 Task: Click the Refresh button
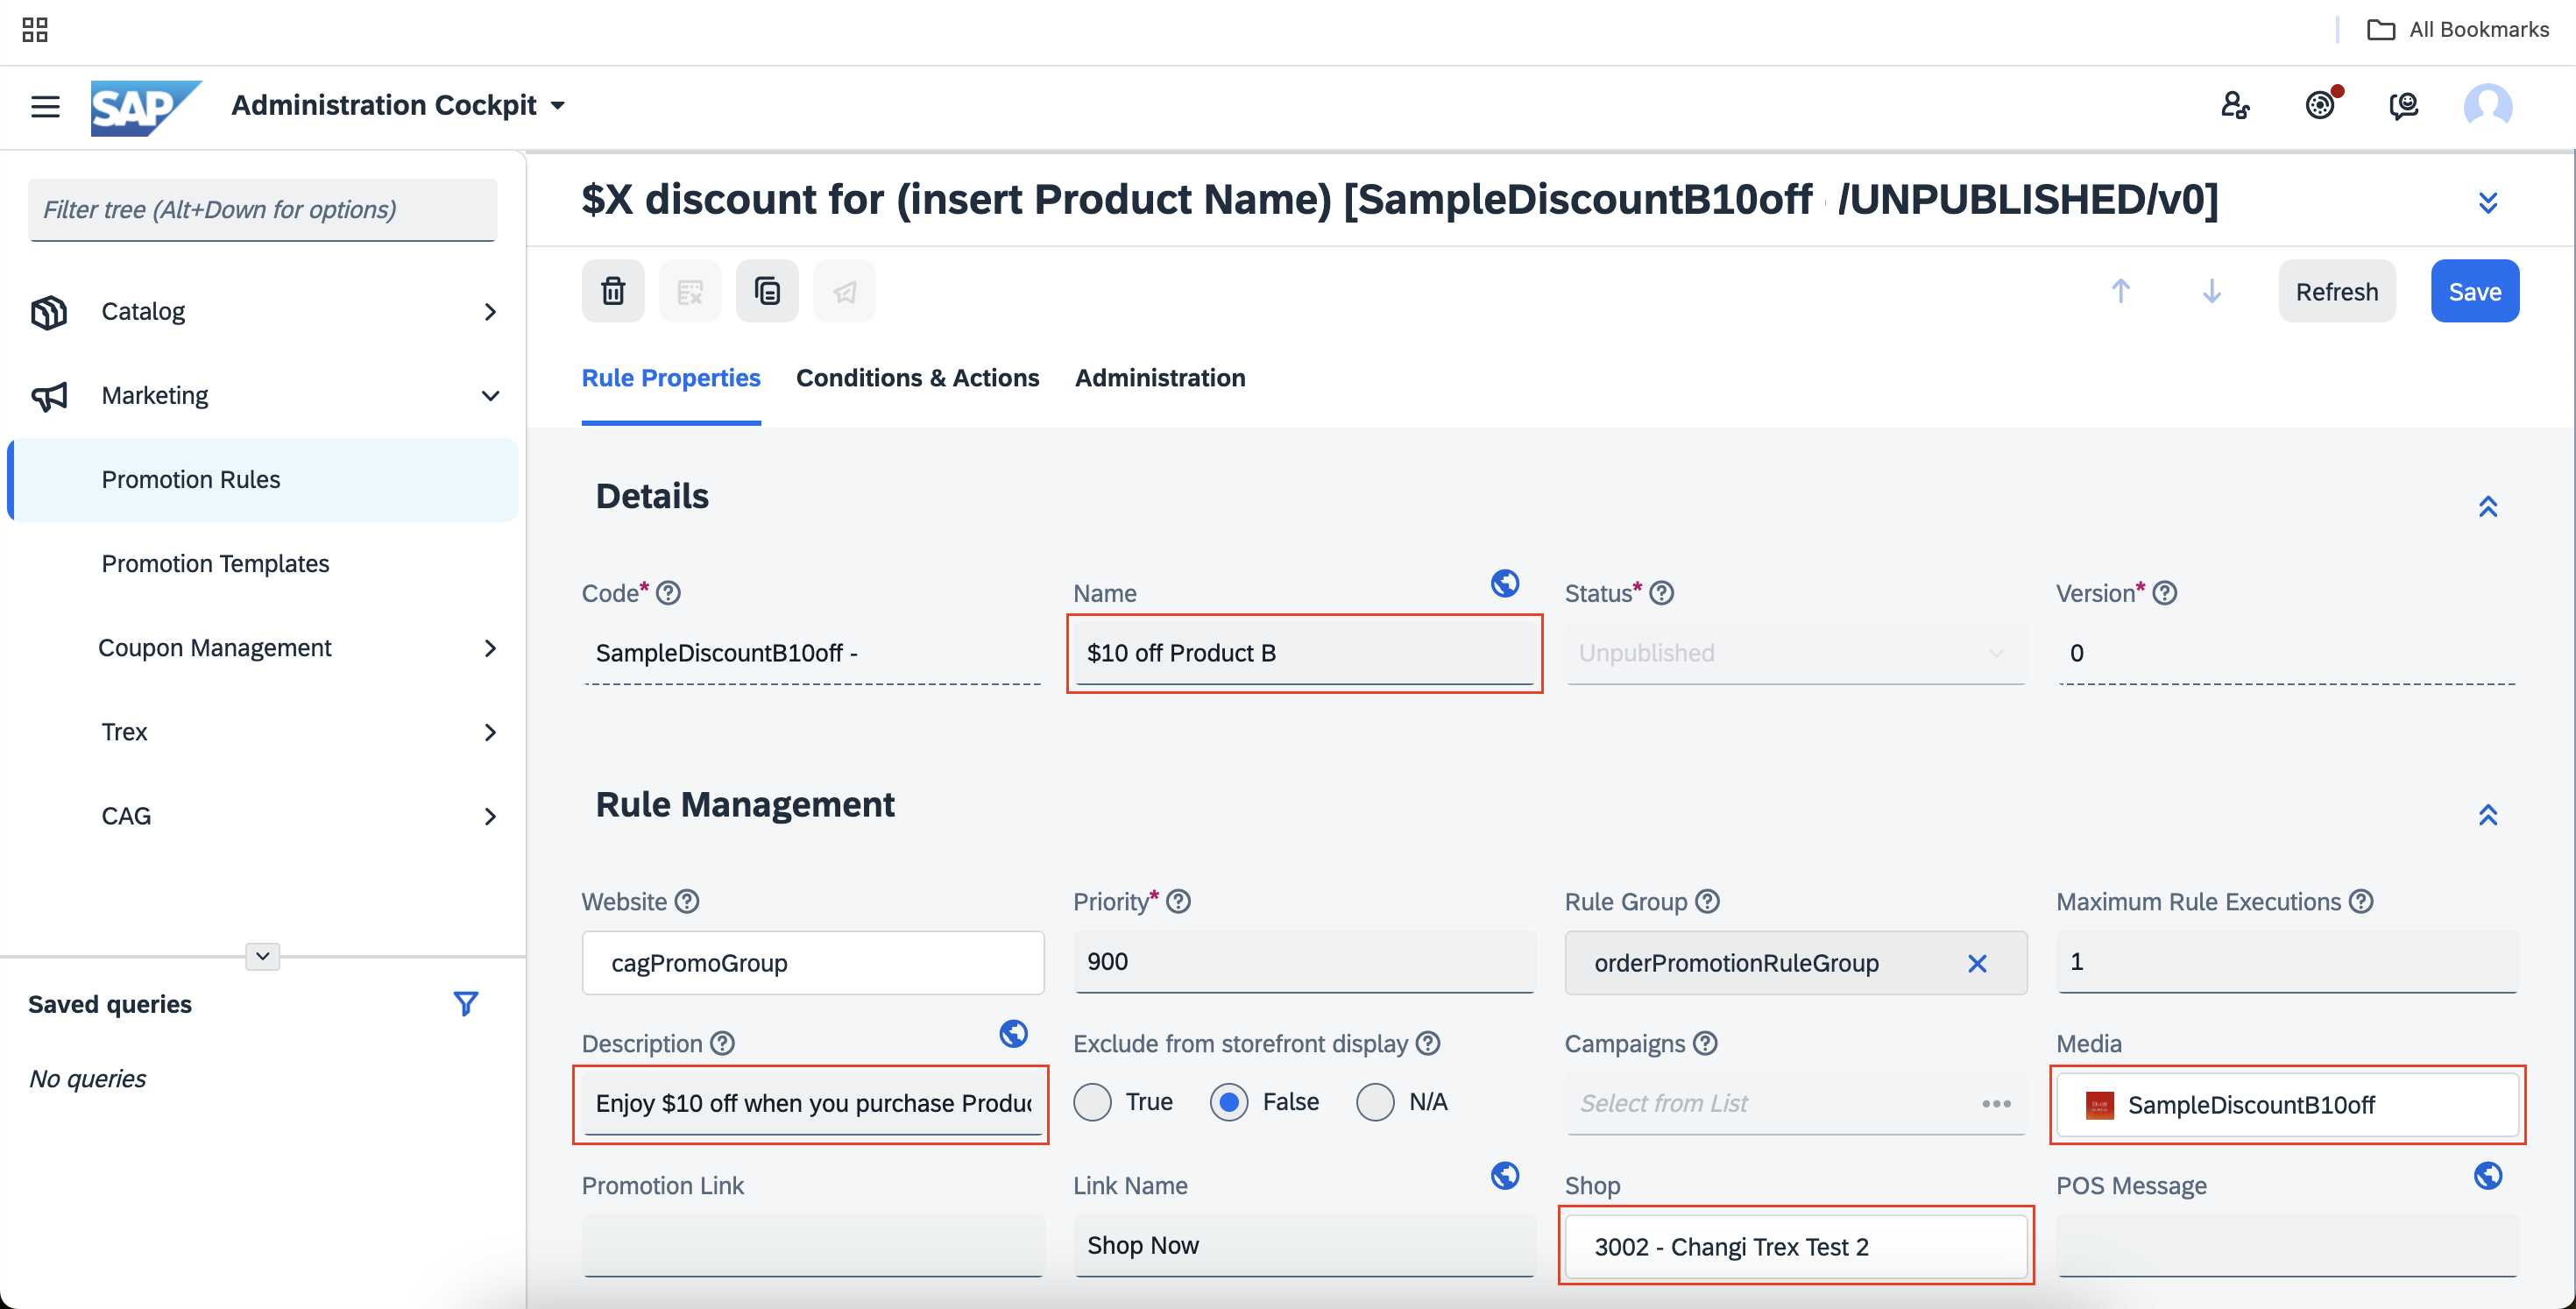[2337, 291]
